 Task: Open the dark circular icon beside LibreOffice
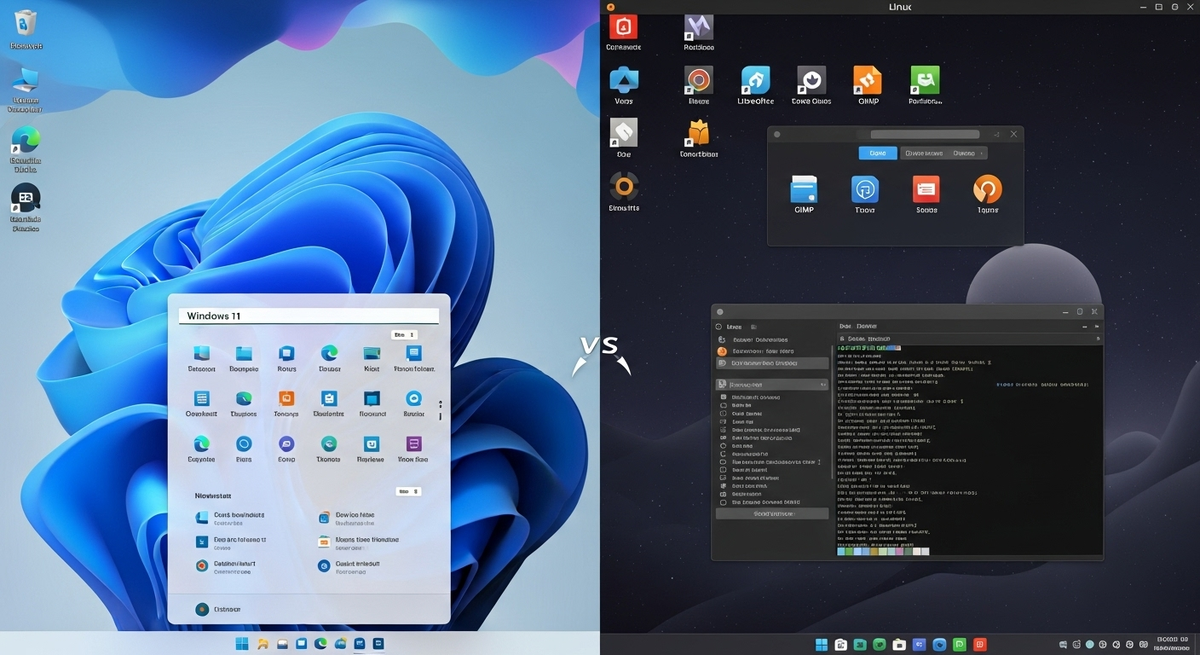point(811,80)
